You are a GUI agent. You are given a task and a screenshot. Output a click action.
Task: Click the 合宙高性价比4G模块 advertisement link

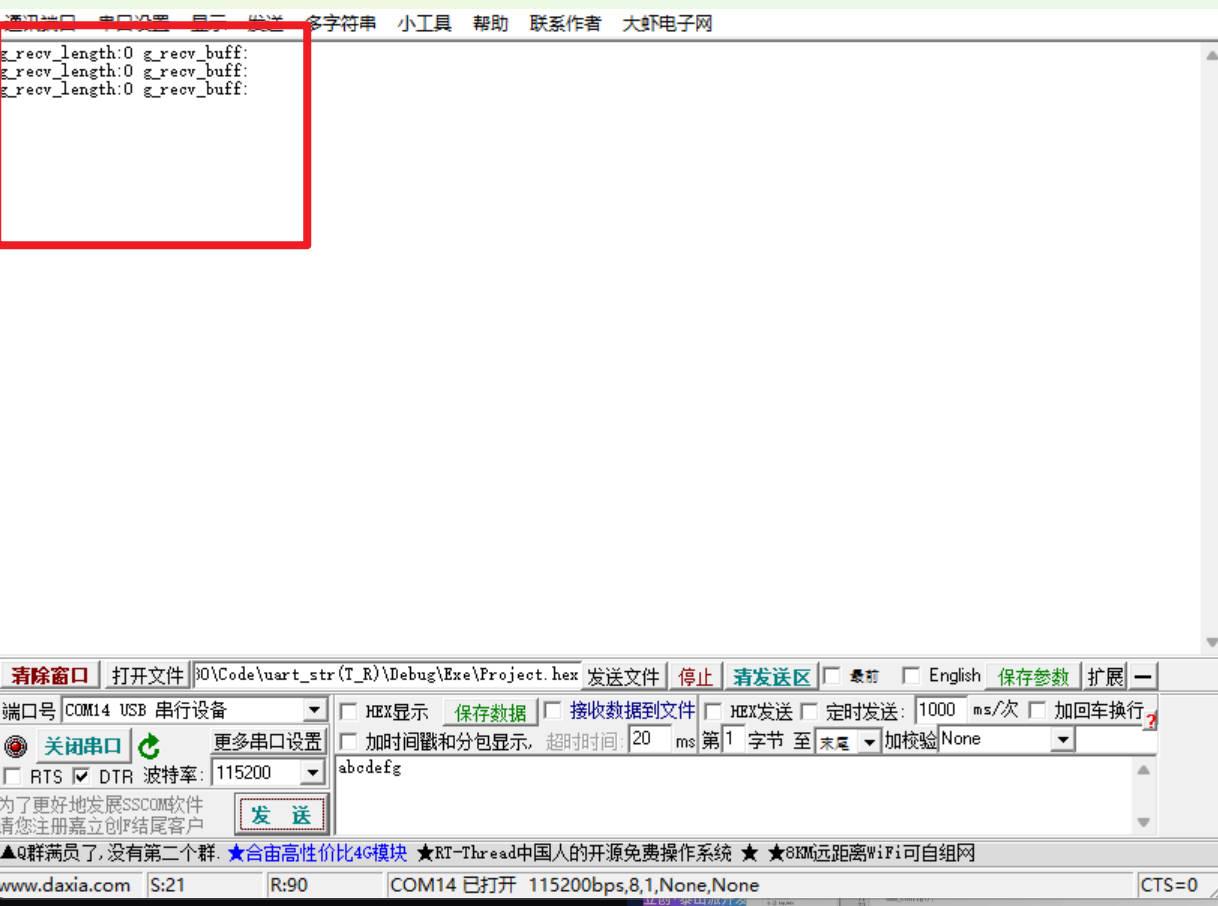point(317,853)
